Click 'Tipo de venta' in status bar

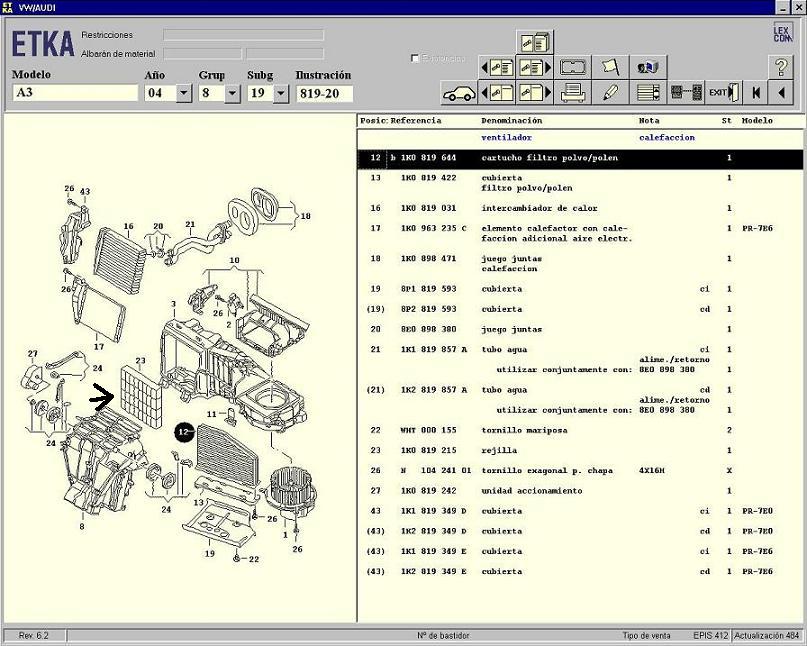(x=646, y=636)
